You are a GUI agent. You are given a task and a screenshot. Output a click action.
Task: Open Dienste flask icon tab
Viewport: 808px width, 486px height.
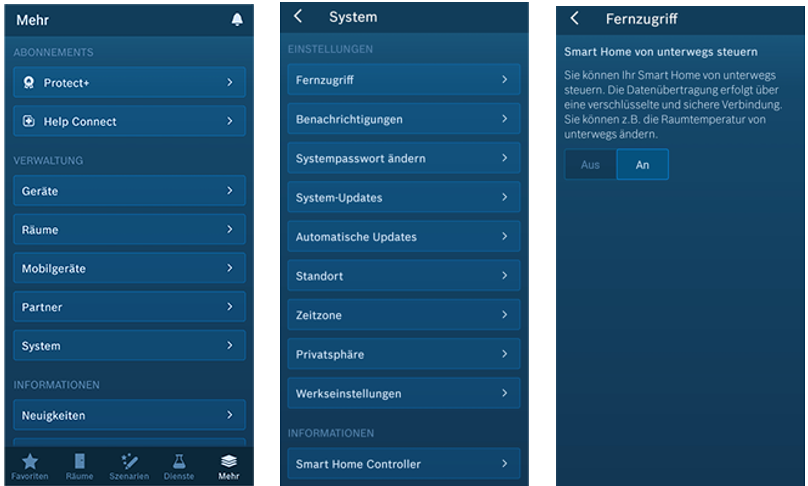(x=179, y=461)
